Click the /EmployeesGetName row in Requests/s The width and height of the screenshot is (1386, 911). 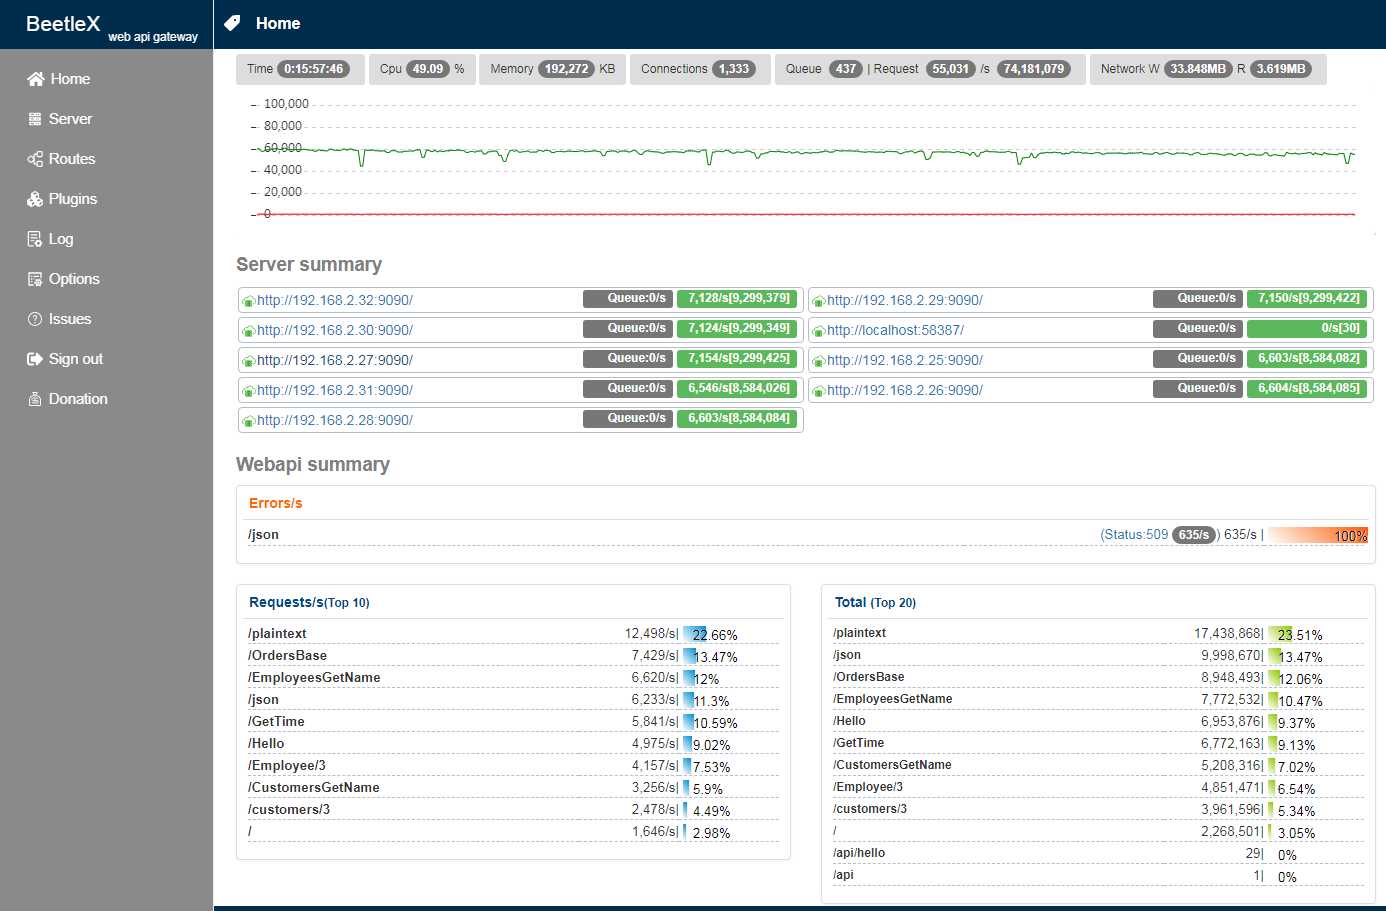pyautogui.click(x=514, y=678)
